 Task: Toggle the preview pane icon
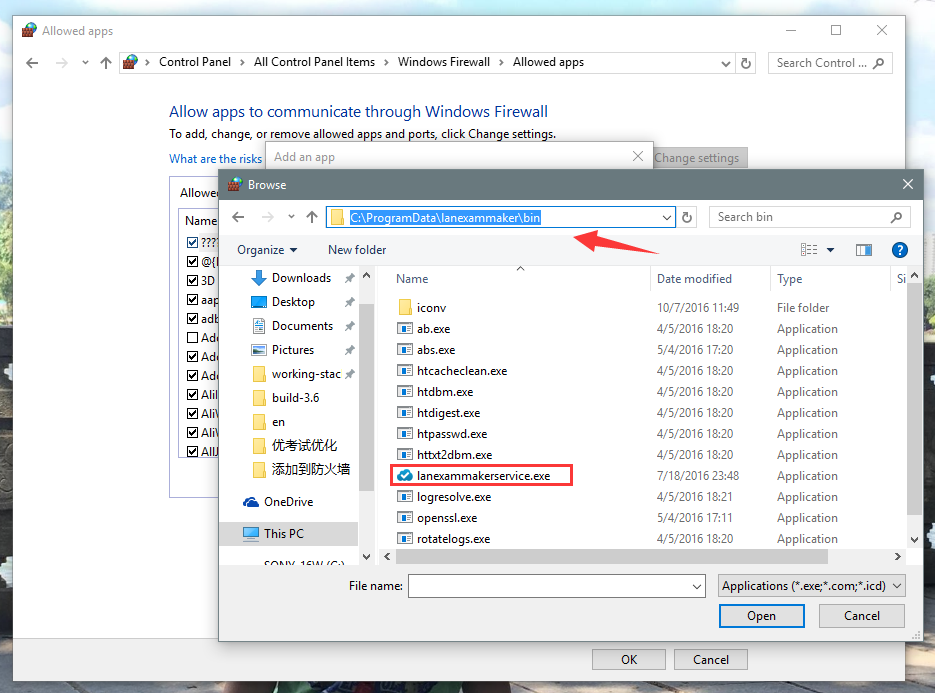point(863,250)
